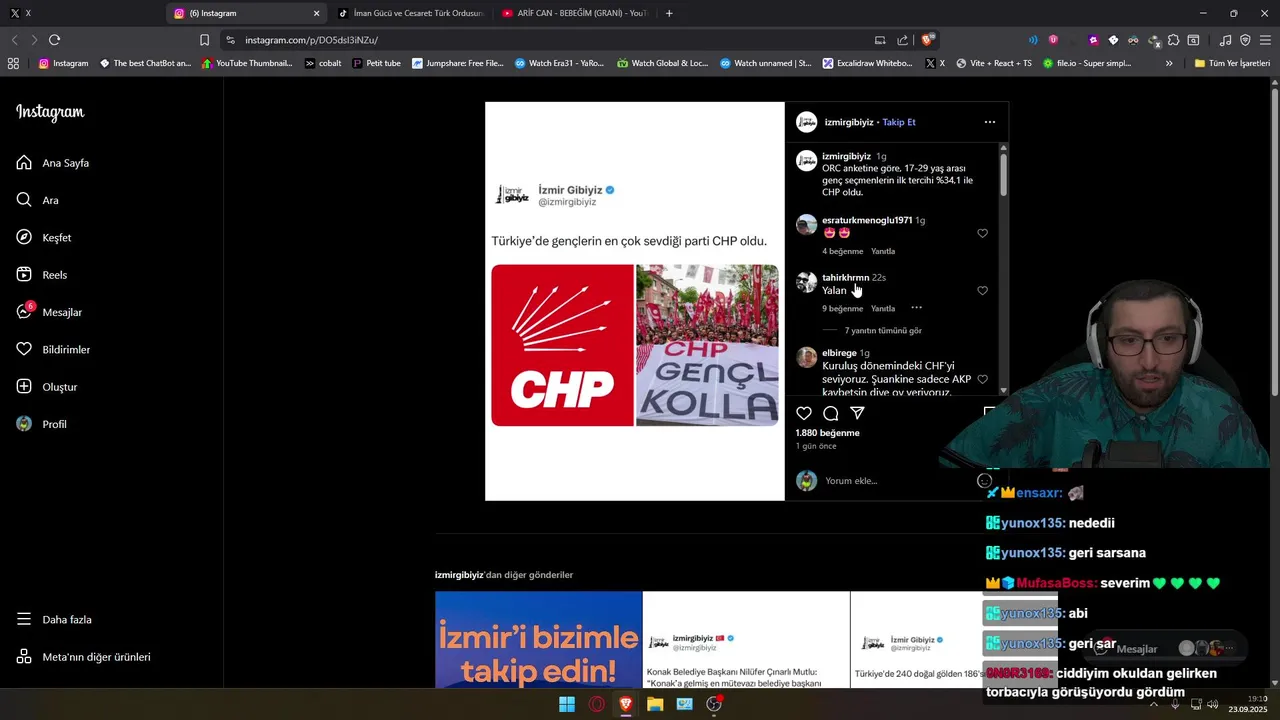This screenshot has height=720, width=1280.
Task: Open tahirkhrmn's profile username
Action: 845,277
